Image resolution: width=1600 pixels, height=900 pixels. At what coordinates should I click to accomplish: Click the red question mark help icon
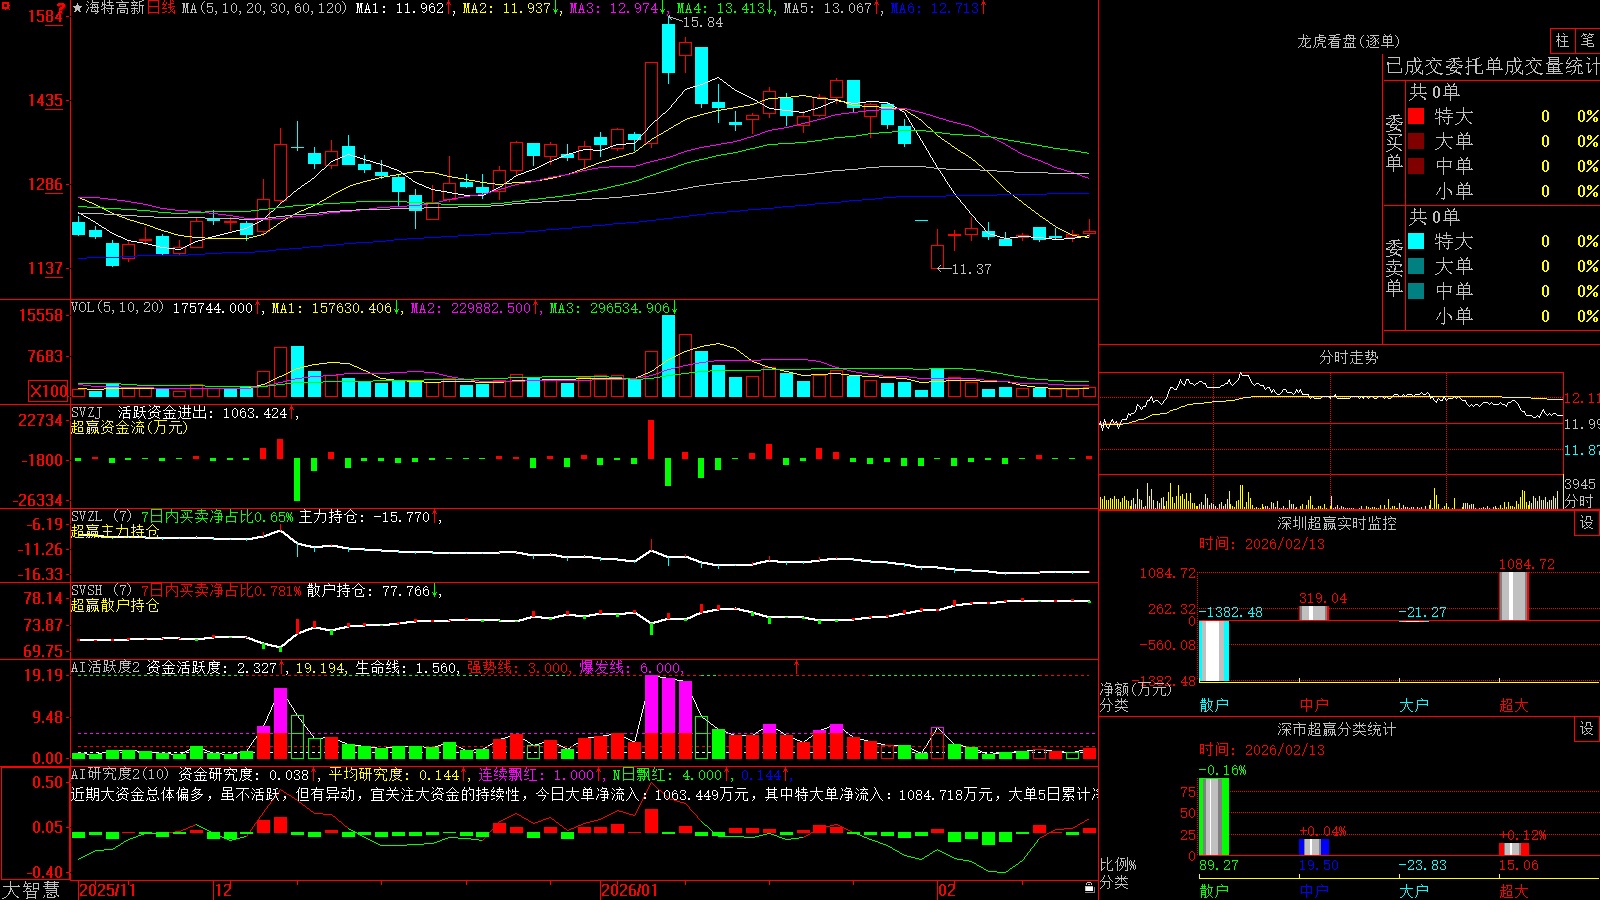(x=62, y=8)
